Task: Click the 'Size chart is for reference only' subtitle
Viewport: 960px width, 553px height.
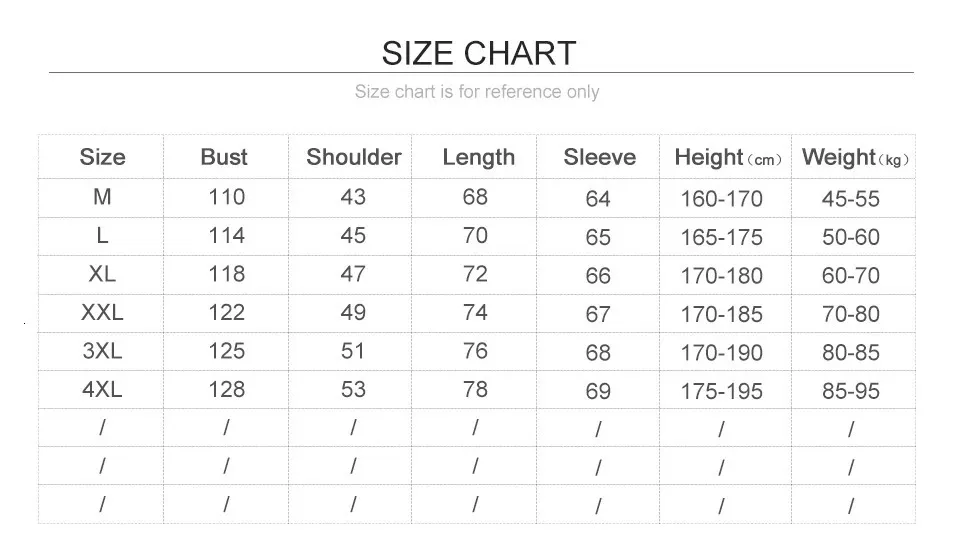Action: (x=477, y=92)
